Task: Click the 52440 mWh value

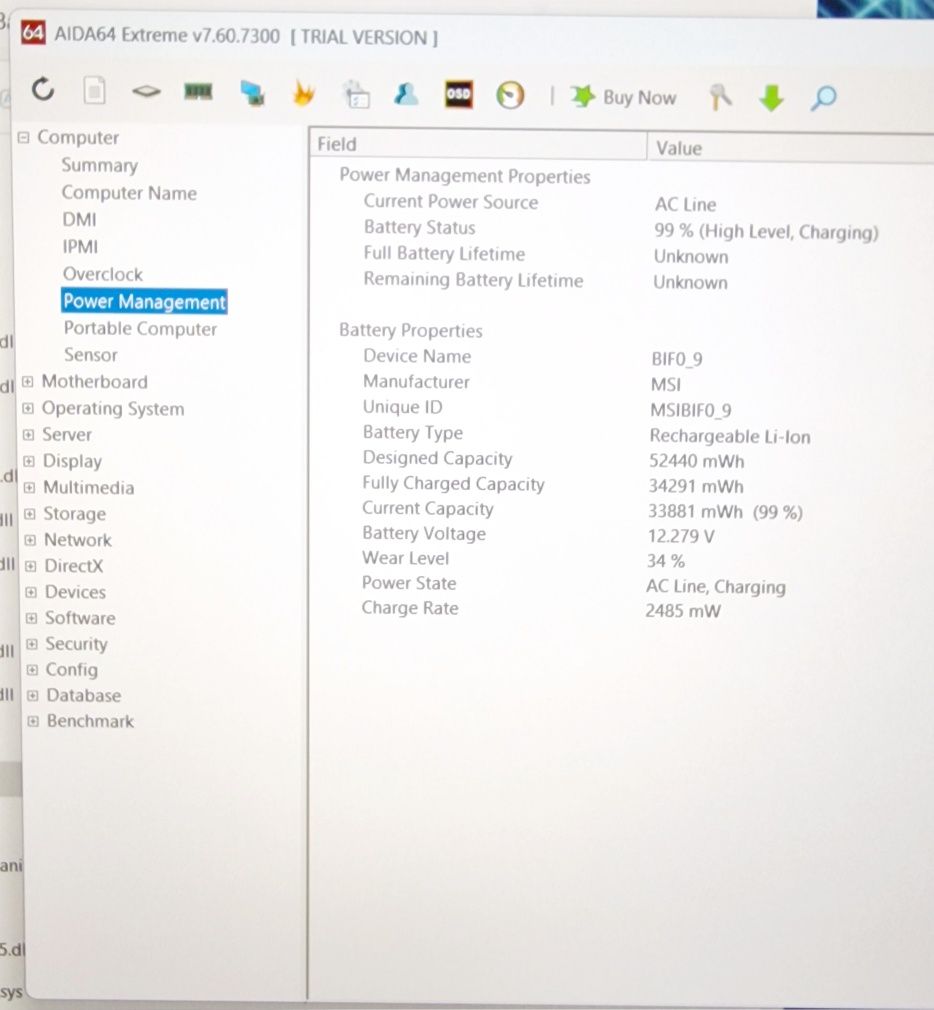Action: [696, 461]
